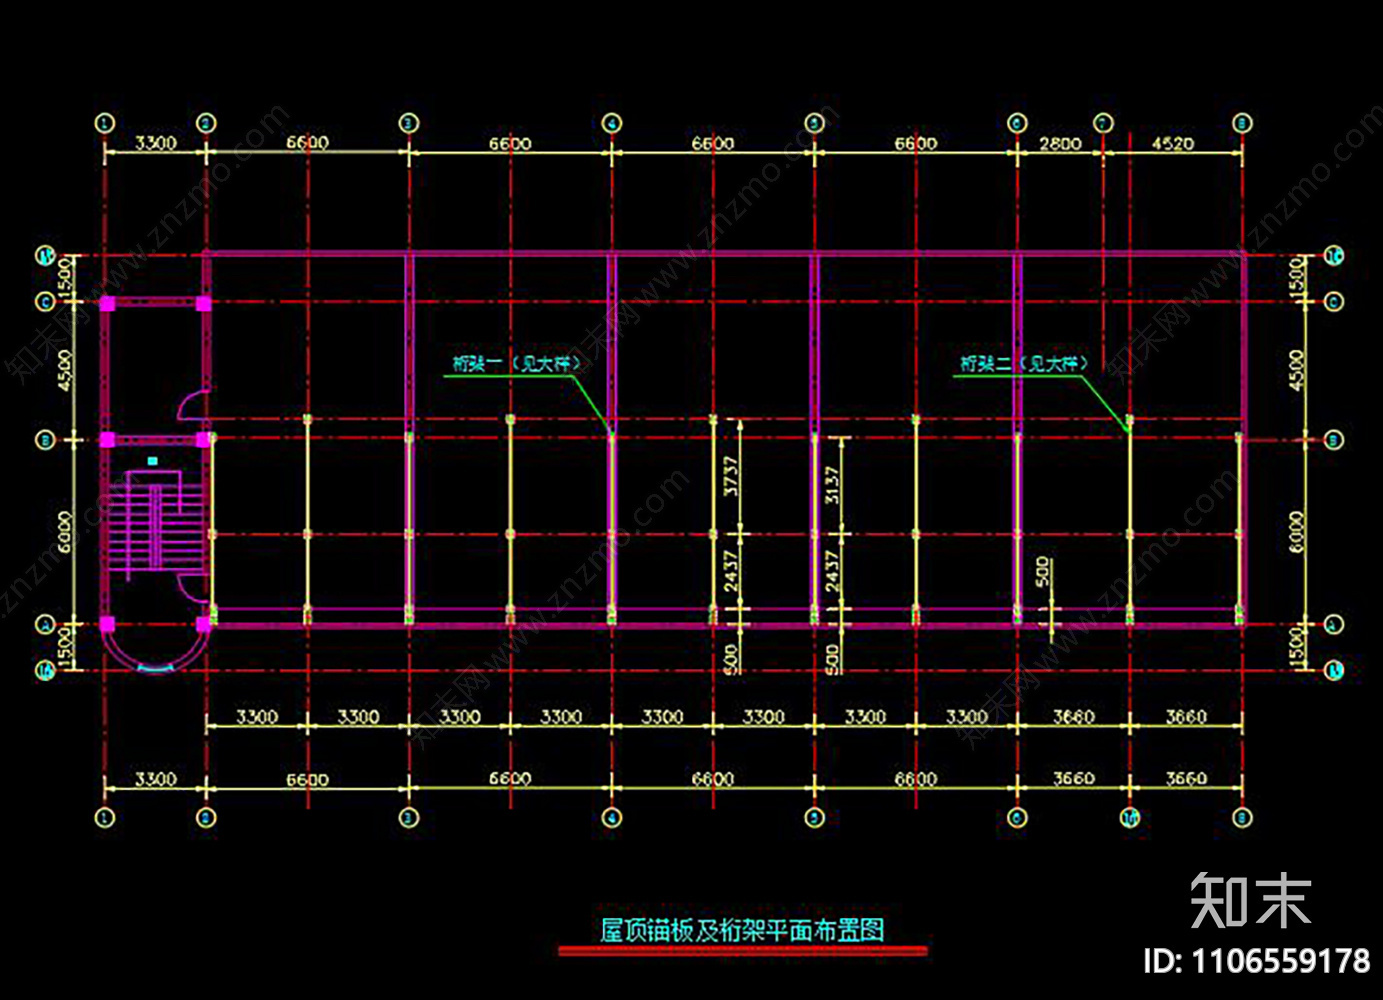Click axis bubble A on the left side
The height and width of the screenshot is (1000, 1383).
45,624
